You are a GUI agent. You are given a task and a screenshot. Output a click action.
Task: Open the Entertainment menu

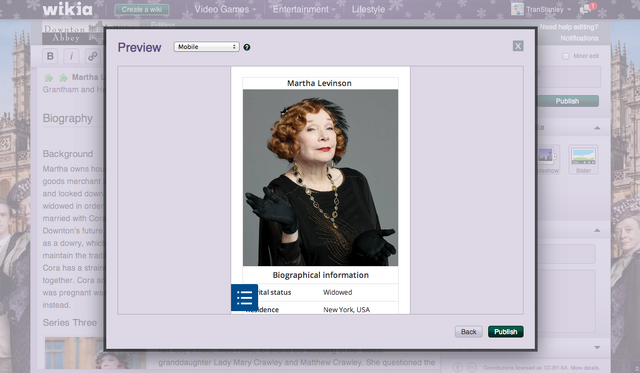(x=304, y=9)
